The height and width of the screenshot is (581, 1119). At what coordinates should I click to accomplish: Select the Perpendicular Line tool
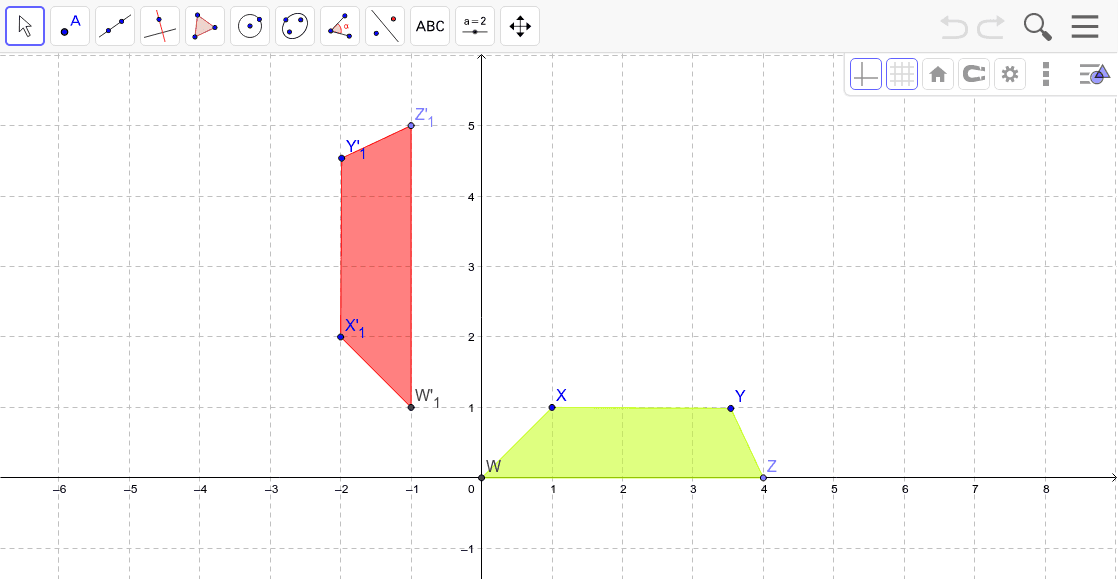[x=159, y=25]
